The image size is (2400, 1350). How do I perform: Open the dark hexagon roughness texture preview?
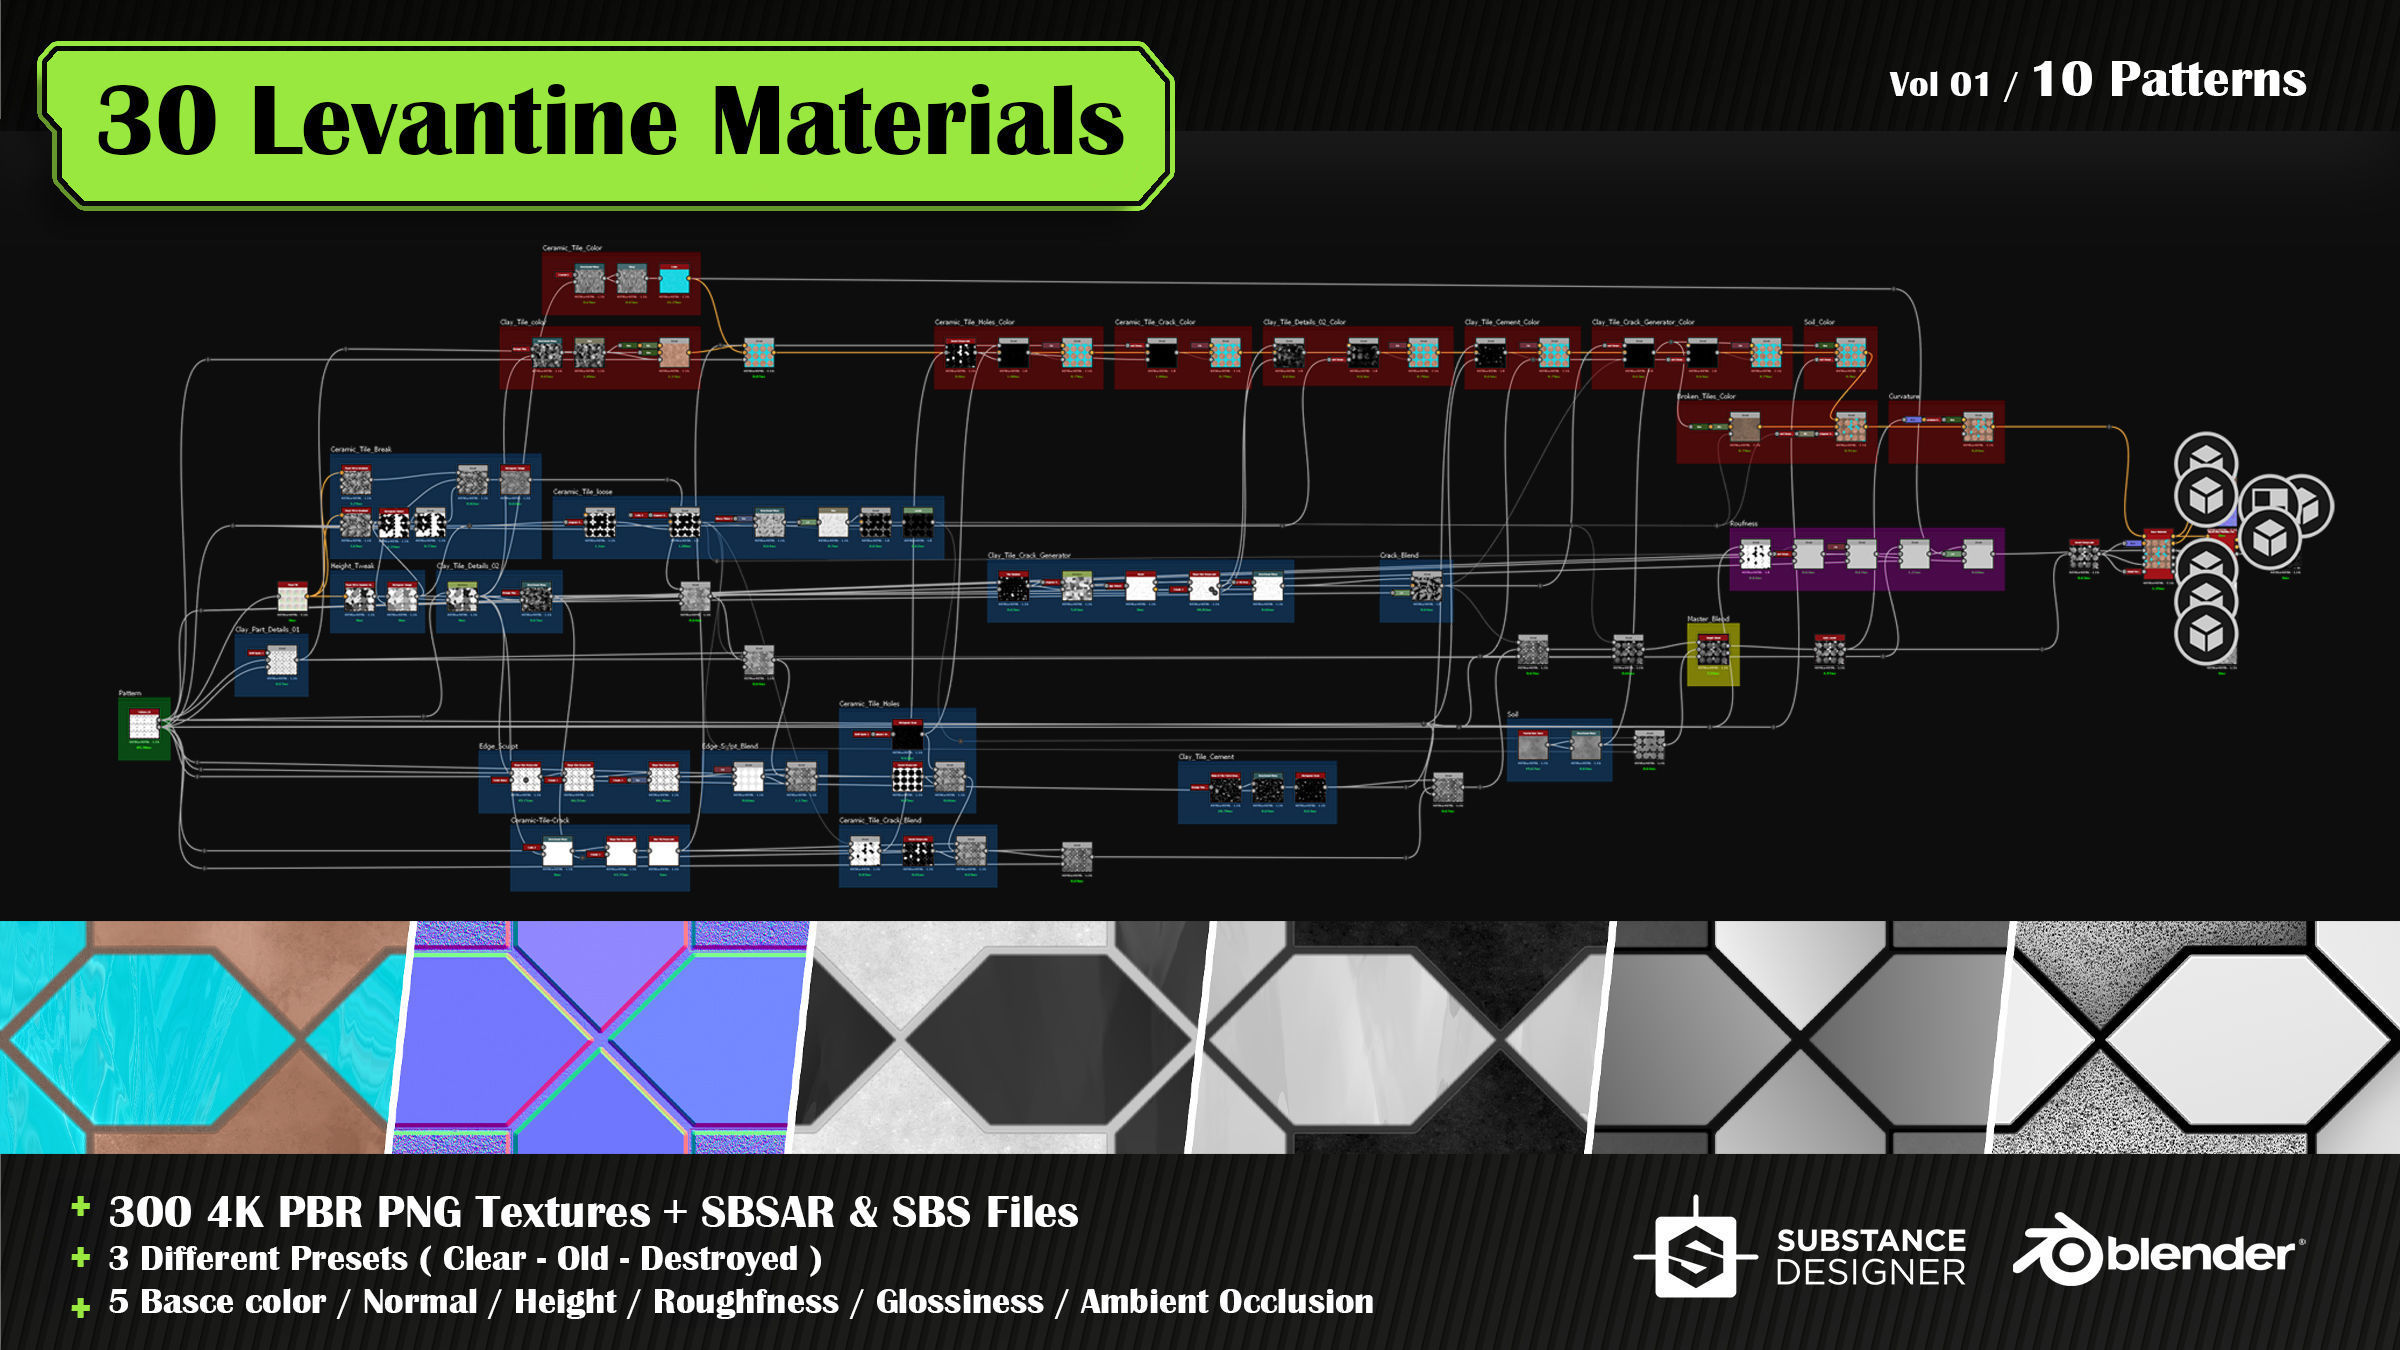(1000, 1037)
